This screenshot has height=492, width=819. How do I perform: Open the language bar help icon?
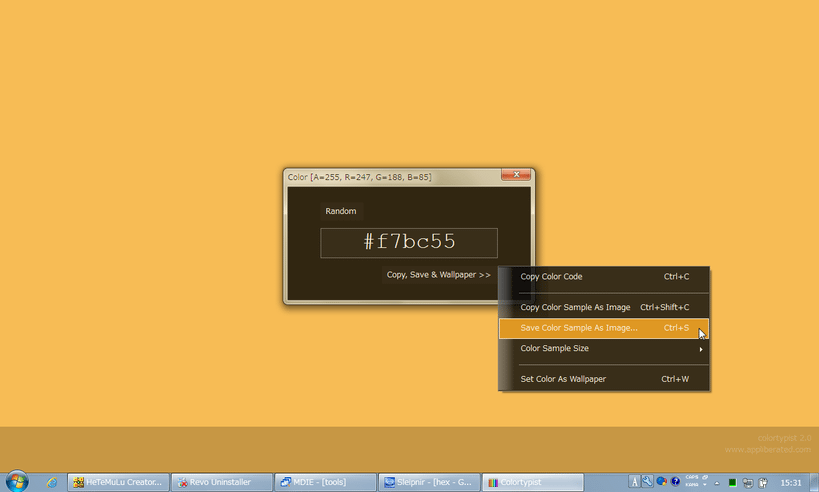pos(675,482)
